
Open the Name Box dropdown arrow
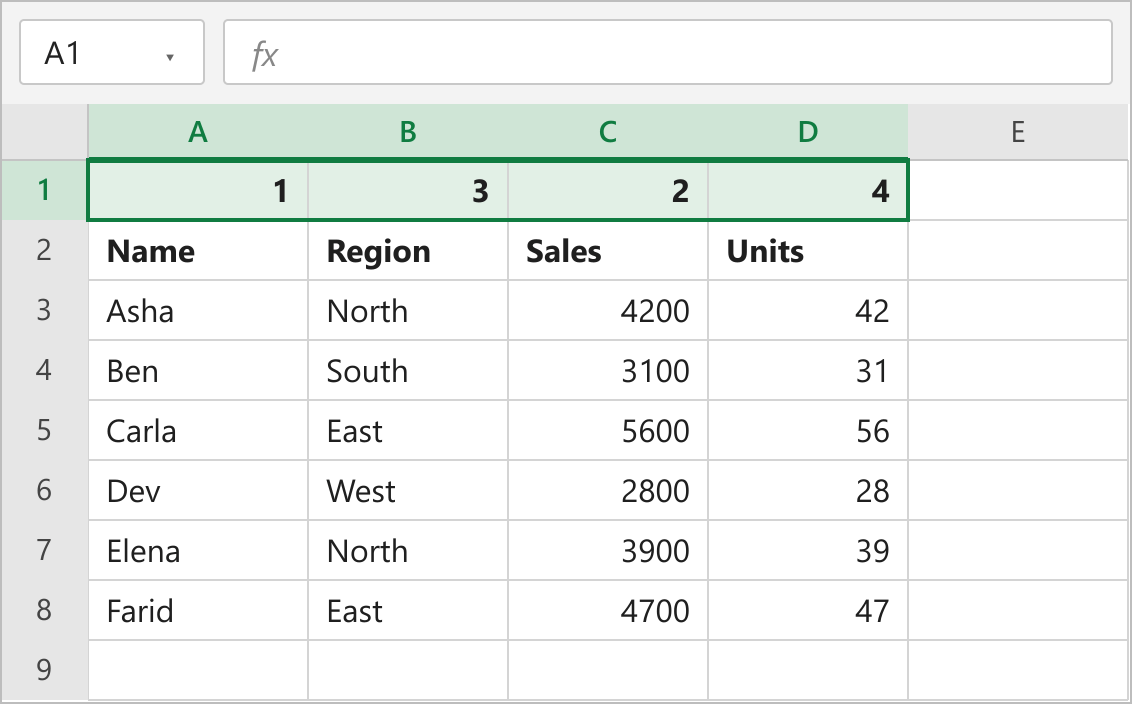point(170,57)
